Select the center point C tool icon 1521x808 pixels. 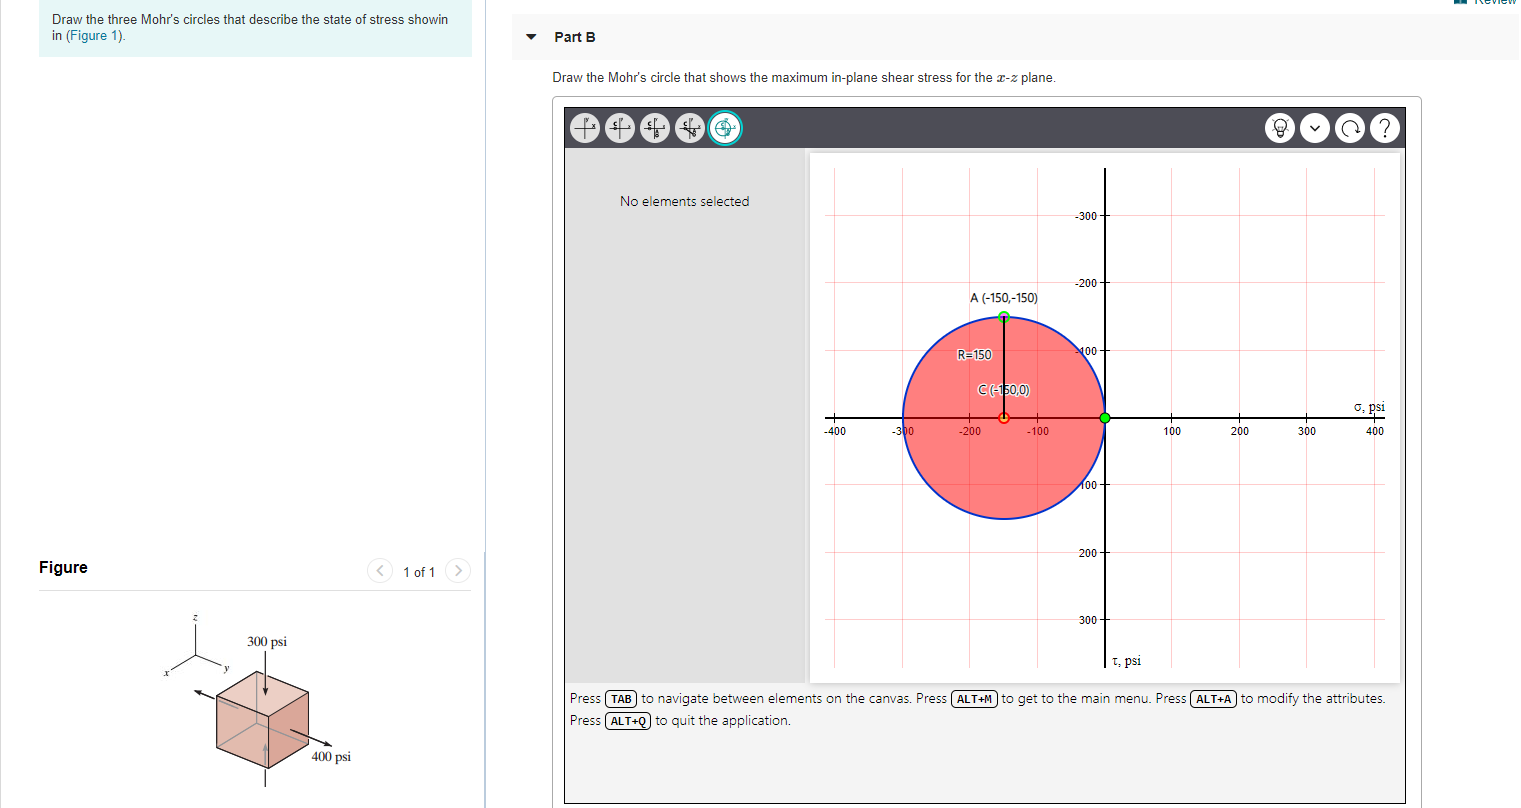620,128
